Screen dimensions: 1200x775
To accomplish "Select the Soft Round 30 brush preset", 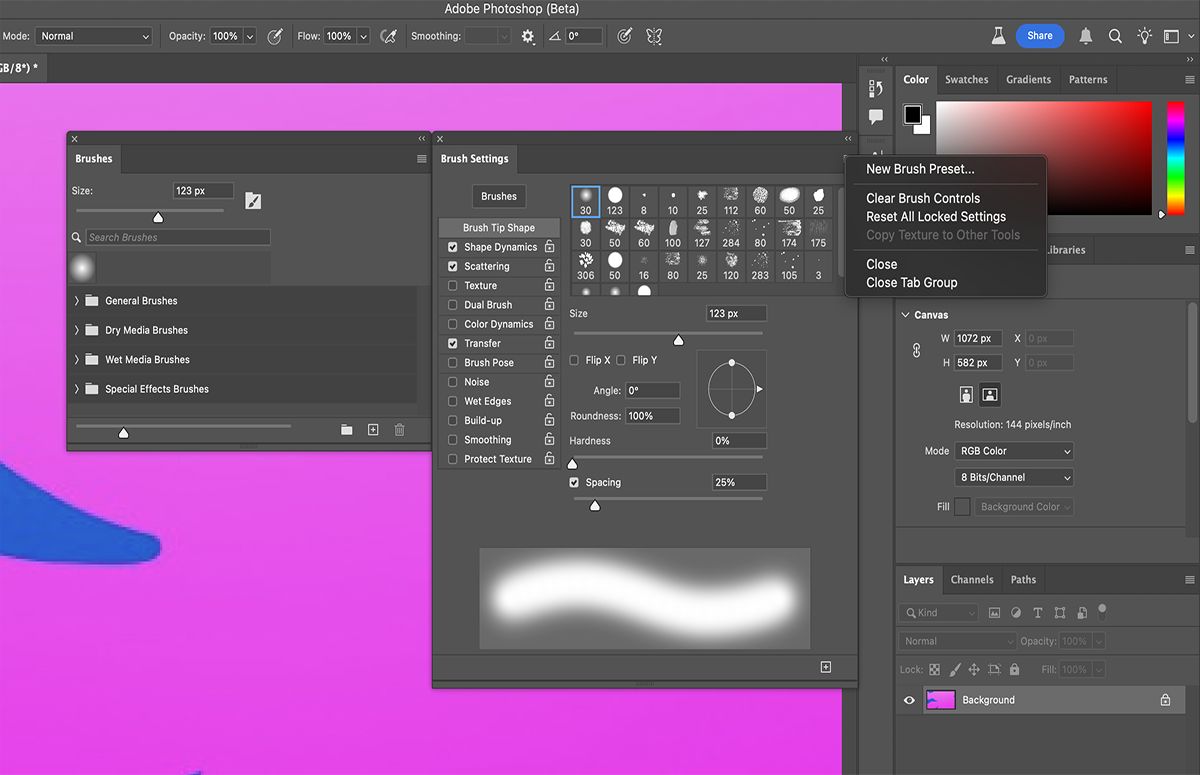I will [585, 198].
